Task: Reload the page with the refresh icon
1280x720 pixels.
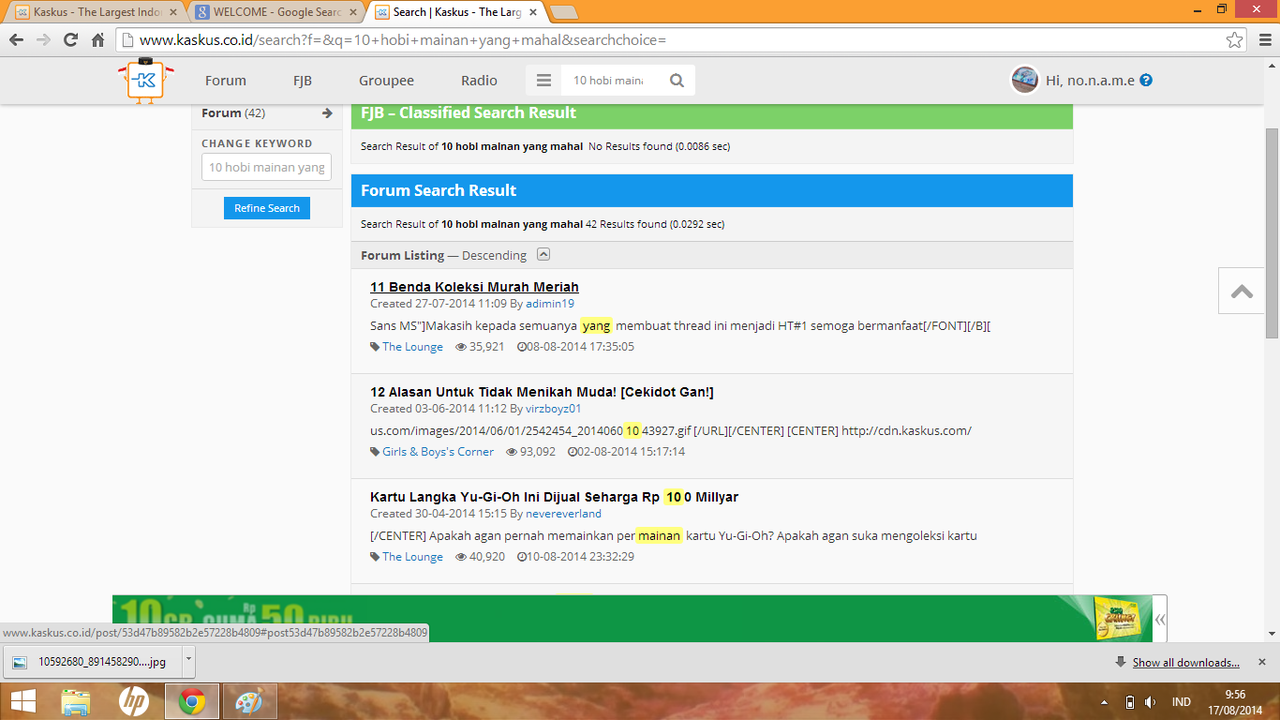Action: click(x=70, y=40)
